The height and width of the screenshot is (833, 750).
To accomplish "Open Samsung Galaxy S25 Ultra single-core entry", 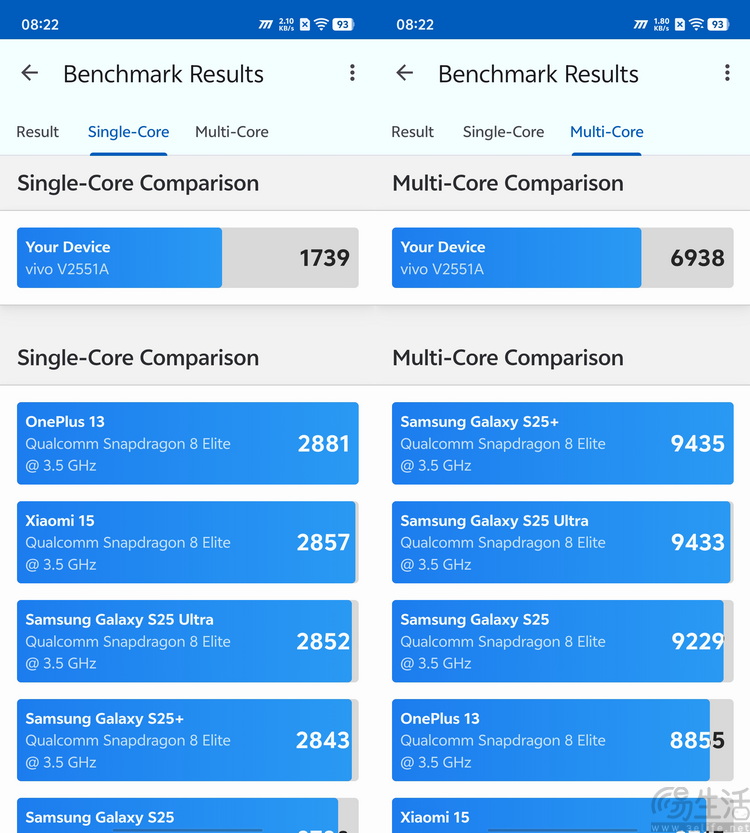I will pos(187,641).
